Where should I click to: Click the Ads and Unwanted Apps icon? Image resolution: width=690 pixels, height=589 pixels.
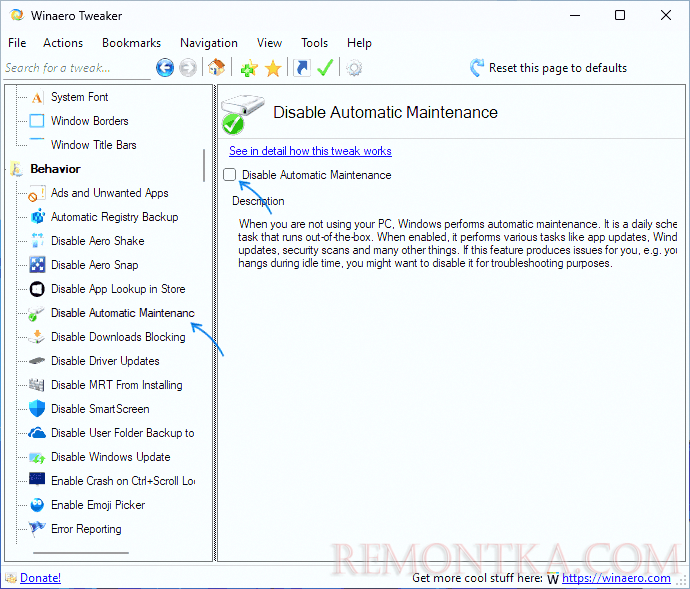[x=37, y=193]
